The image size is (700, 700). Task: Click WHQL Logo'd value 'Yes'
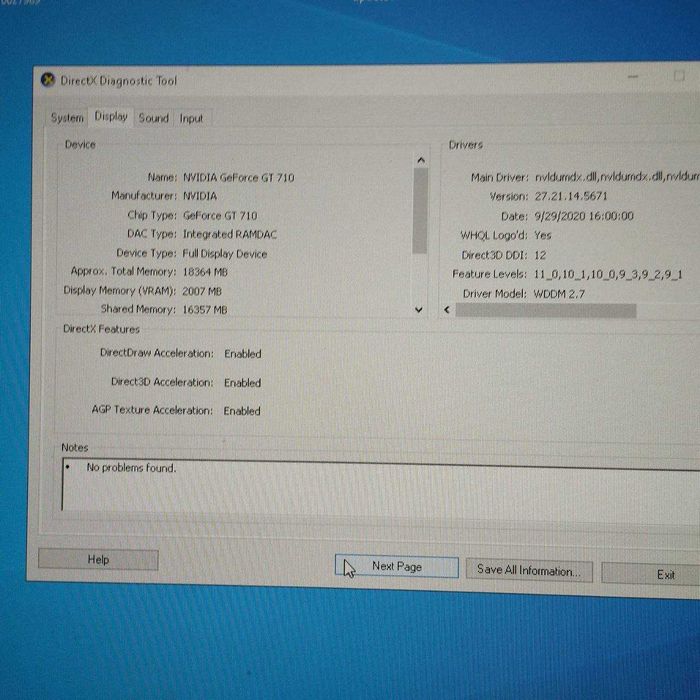[542, 235]
